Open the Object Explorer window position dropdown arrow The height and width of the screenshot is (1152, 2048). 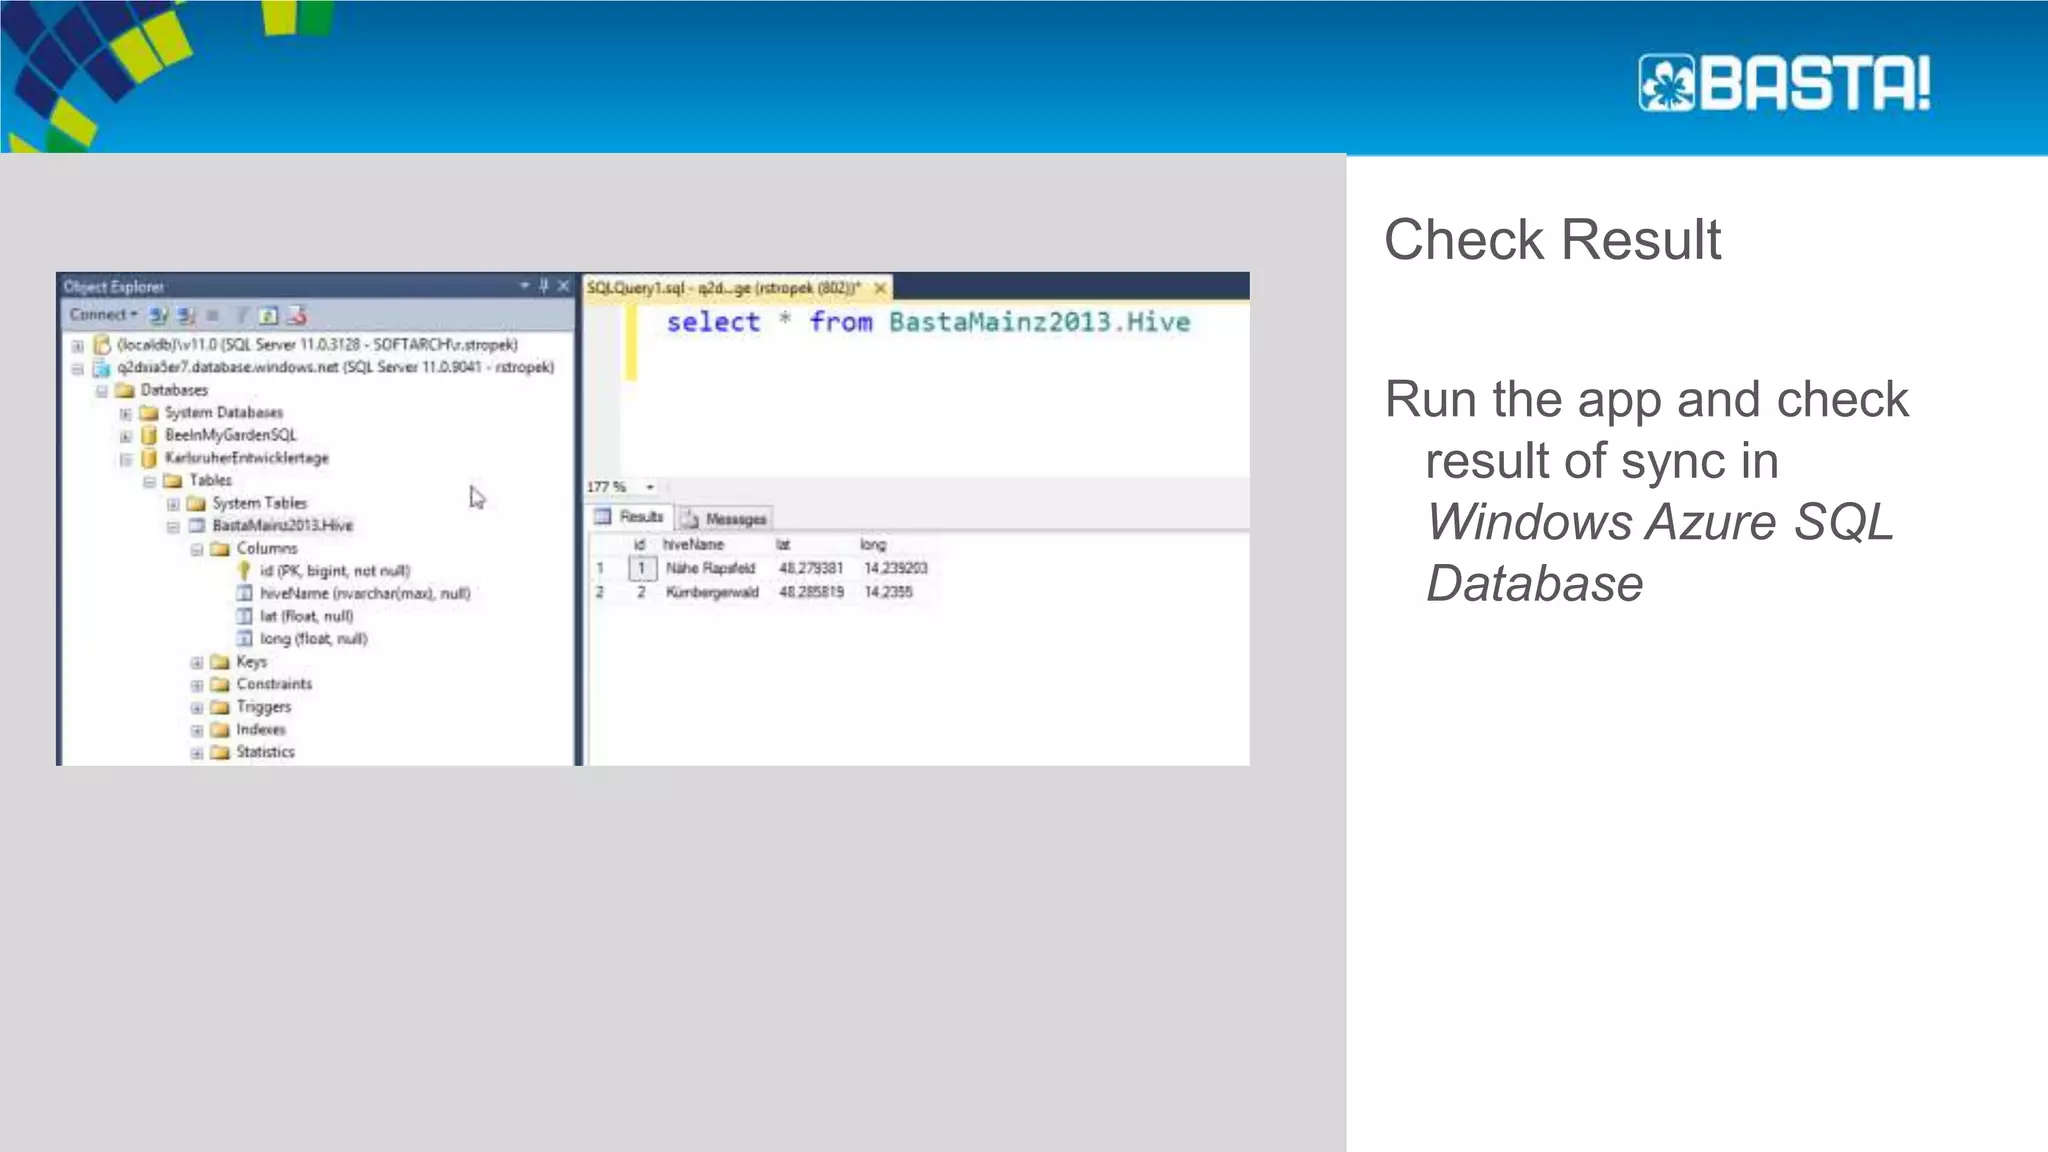coord(524,286)
